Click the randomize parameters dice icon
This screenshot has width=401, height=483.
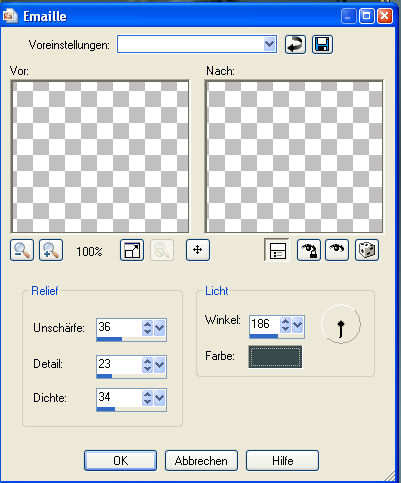pos(367,250)
